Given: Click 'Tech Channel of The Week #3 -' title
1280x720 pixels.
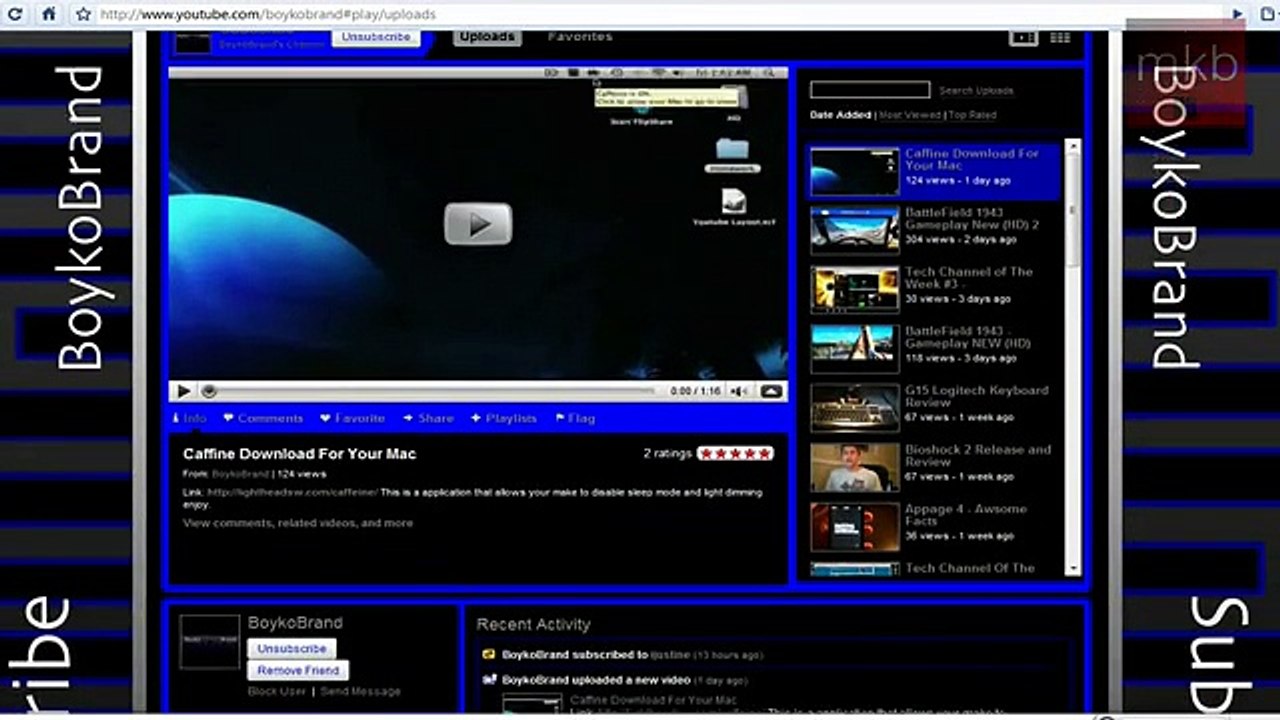Looking at the screenshot, I should [969, 278].
